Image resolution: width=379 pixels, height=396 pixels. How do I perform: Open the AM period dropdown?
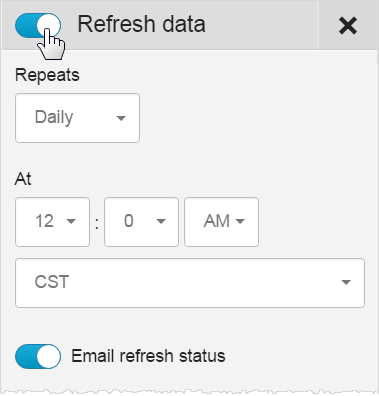[221, 222]
